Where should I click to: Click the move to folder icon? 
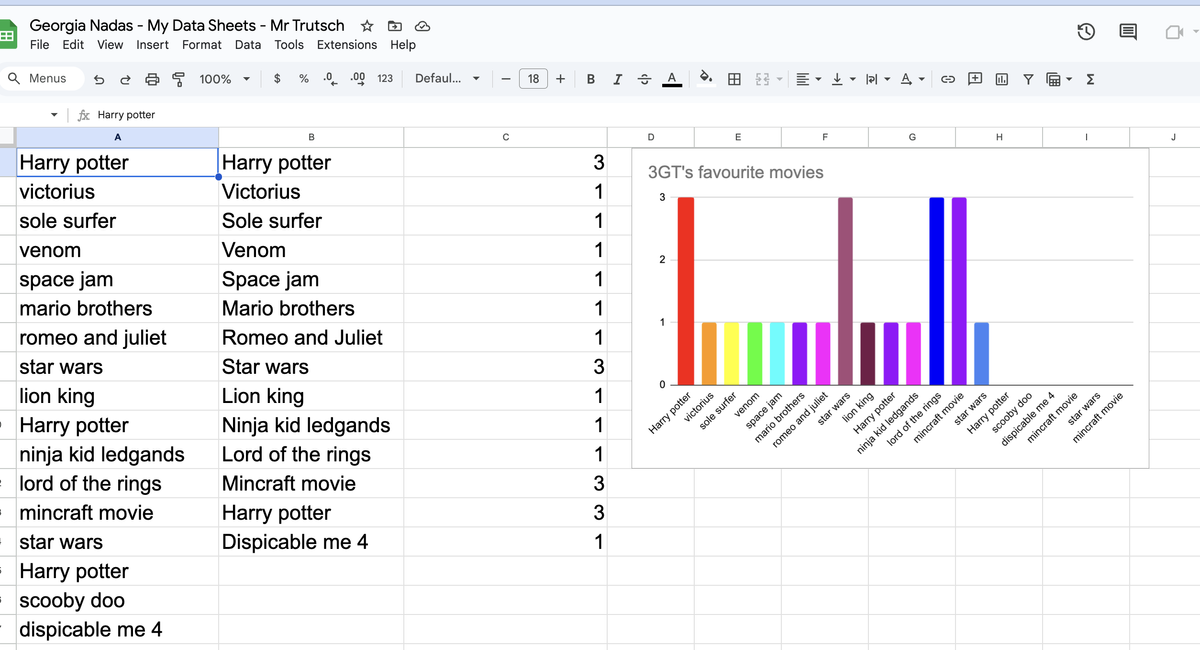coord(395,26)
